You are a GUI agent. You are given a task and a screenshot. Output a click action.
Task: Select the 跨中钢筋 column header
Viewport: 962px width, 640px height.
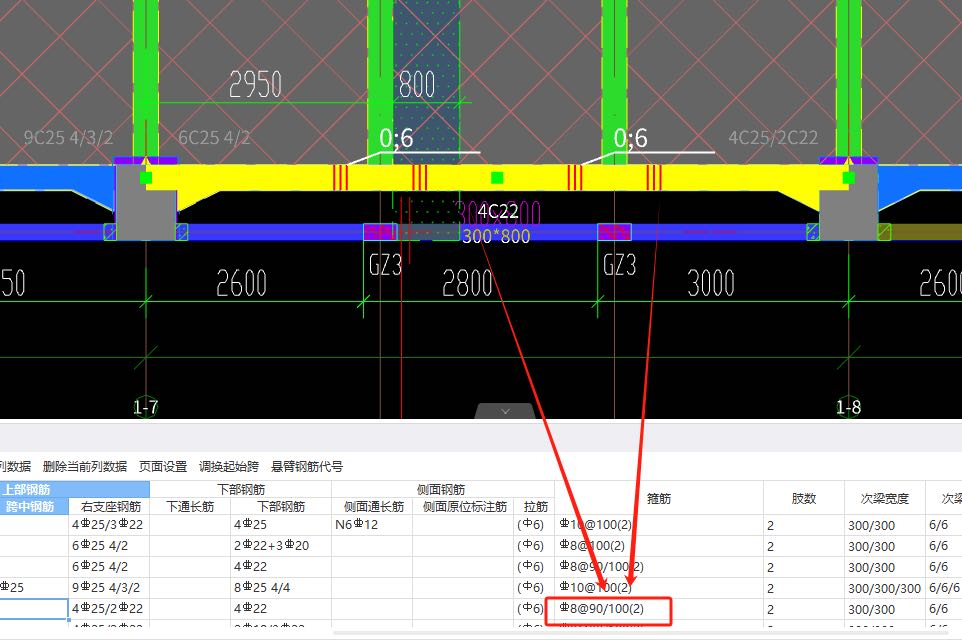tap(34, 506)
